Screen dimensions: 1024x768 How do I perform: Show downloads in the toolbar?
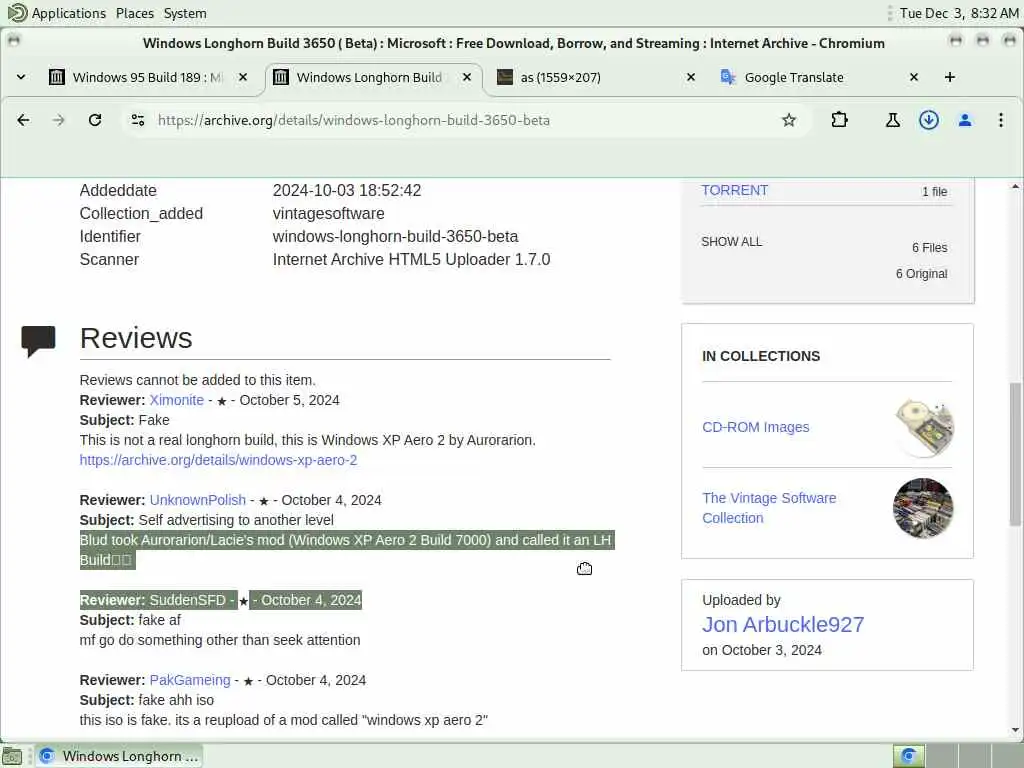tap(929, 120)
